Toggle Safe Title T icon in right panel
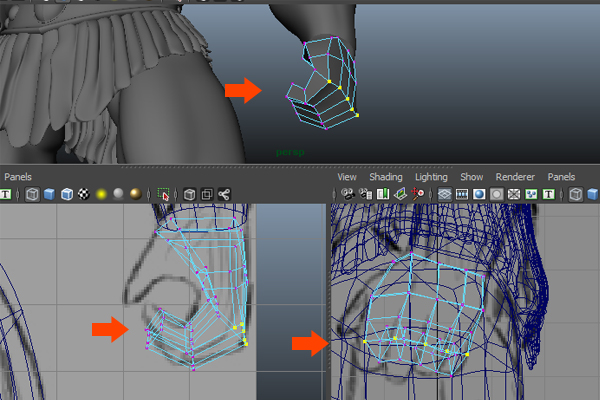The height and width of the screenshot is (400, 600). click(x=549, y=194)
